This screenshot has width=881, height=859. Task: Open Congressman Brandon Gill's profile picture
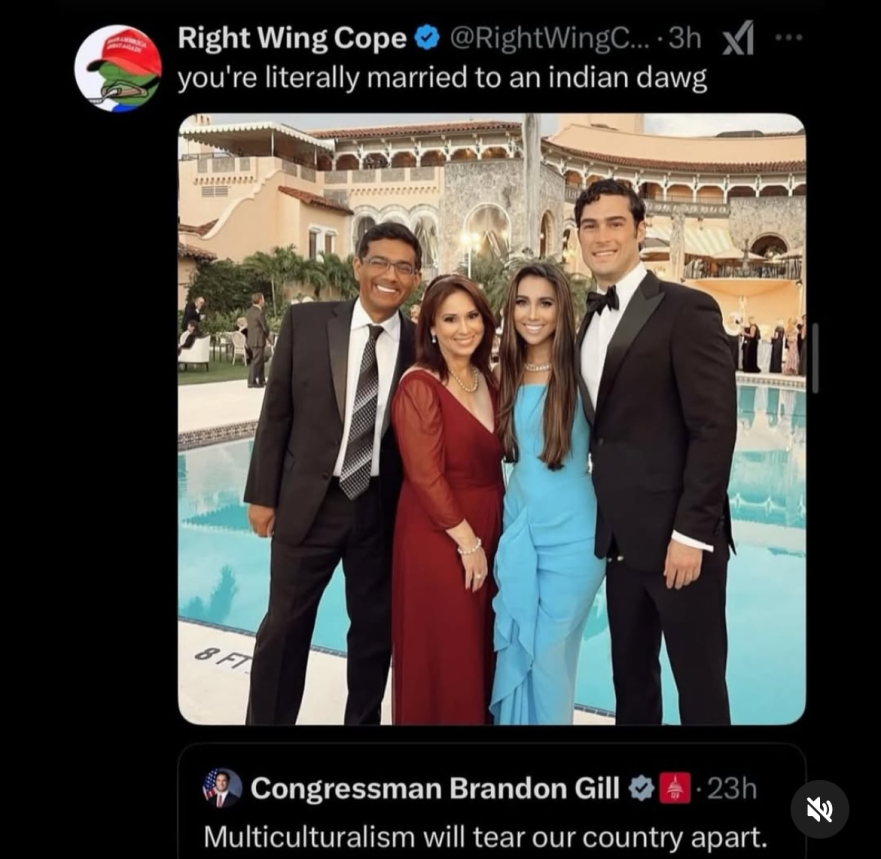(222, 788)
